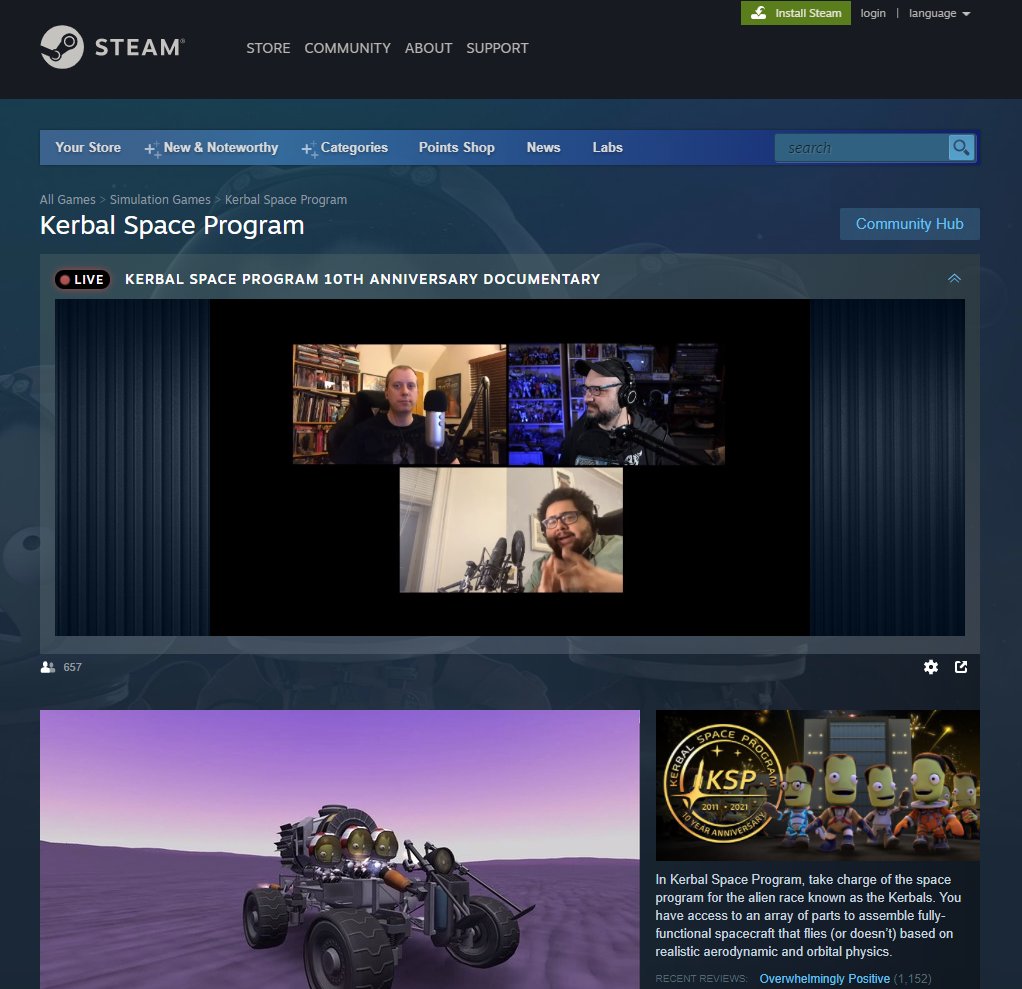Click the RECENT REVIEWS label

click(x=701, y=979)
